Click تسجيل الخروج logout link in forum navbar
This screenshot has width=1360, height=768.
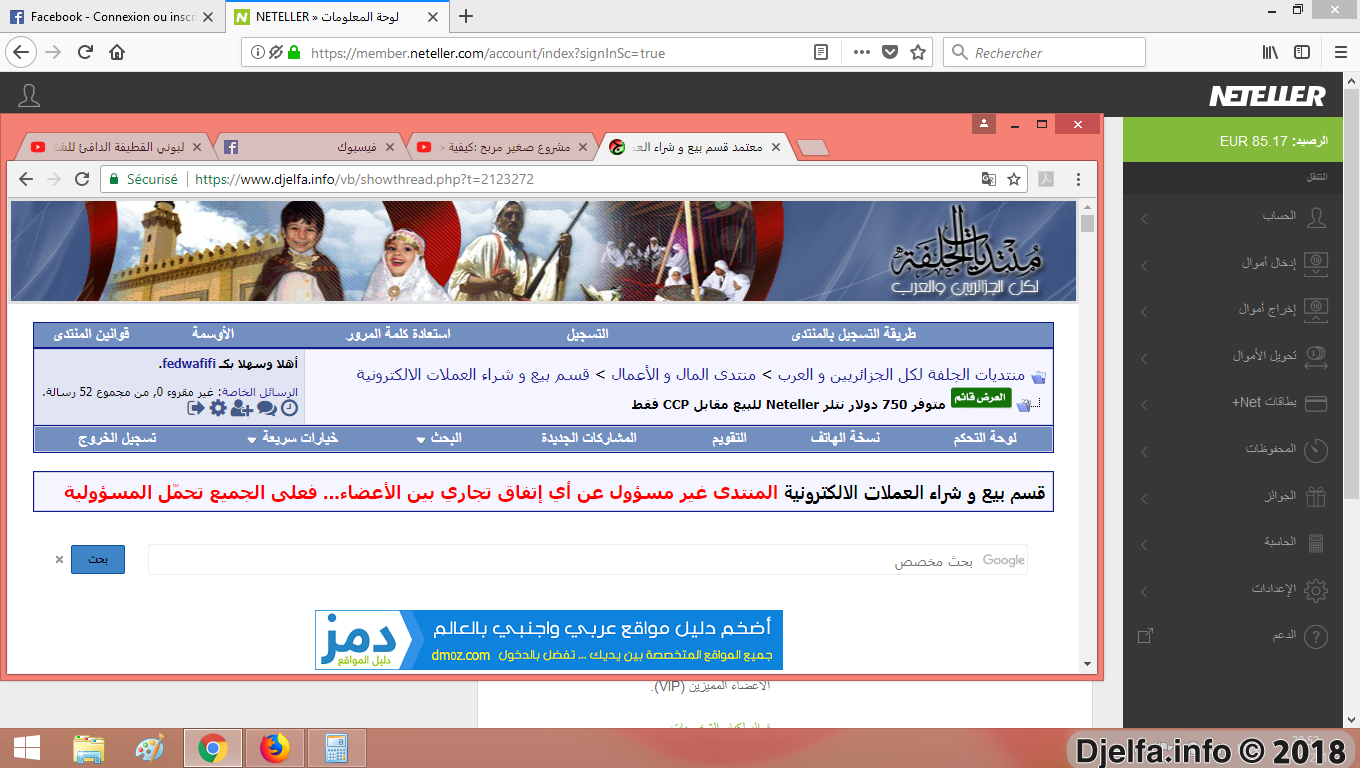(118, 438)
